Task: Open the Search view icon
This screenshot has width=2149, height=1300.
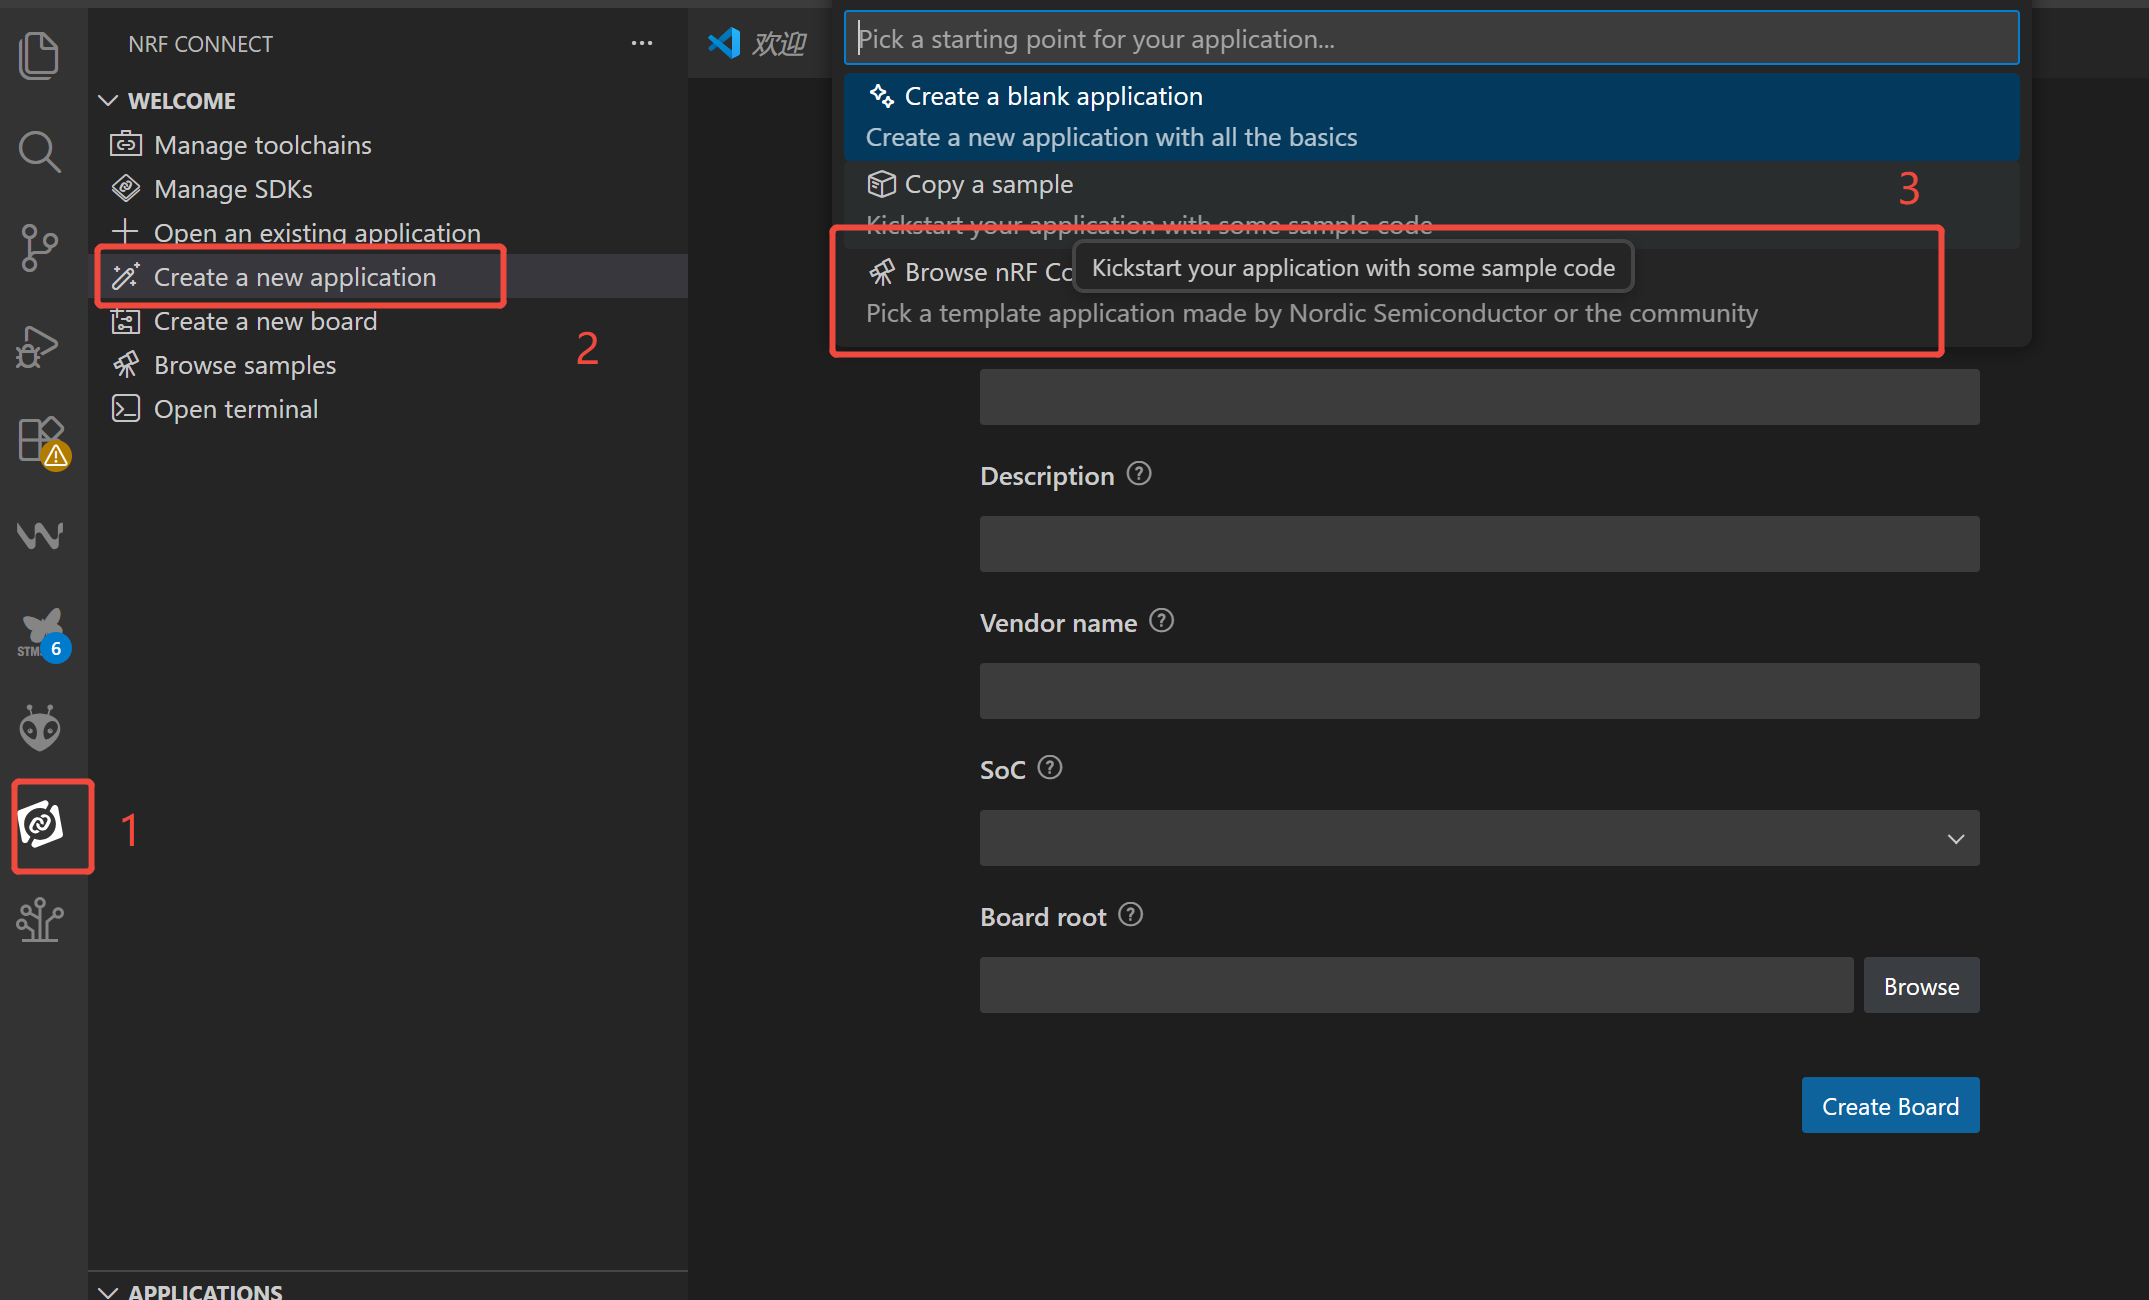Action: [39, 151]
